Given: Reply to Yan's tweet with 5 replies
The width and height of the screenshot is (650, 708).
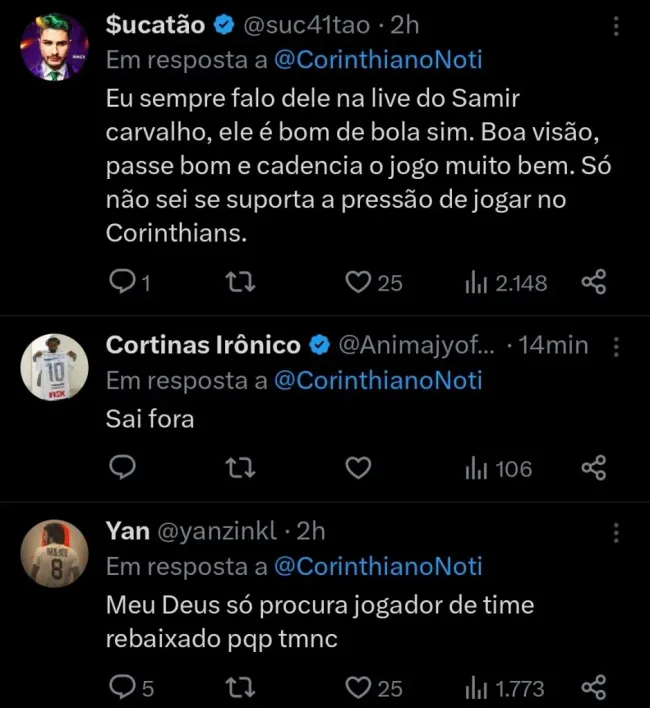Looking at the screenshot, I should (x=121, y=687).
